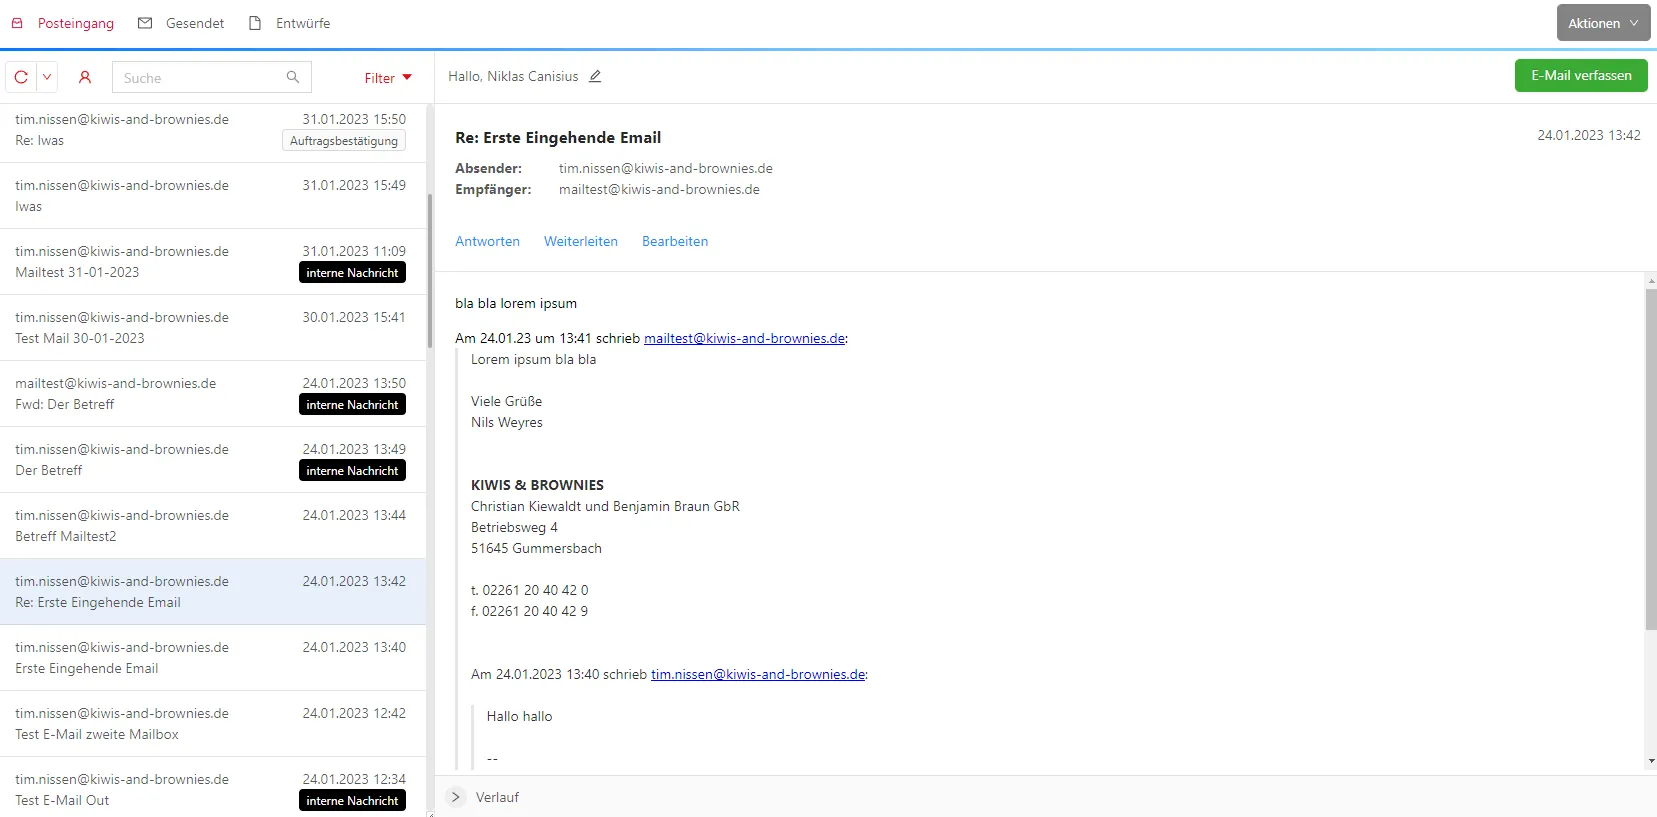Click interne Nachricht badge on Fwd: Der Betreff
The width and height of the screenshot is (1657, 817).
(352, 404)
